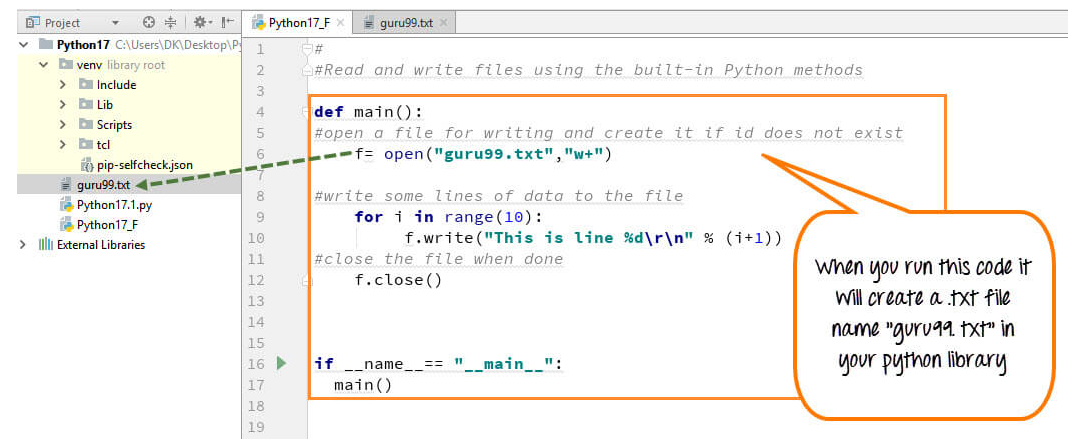Select guru99.txt in the project tree

[x=103, y=185]
